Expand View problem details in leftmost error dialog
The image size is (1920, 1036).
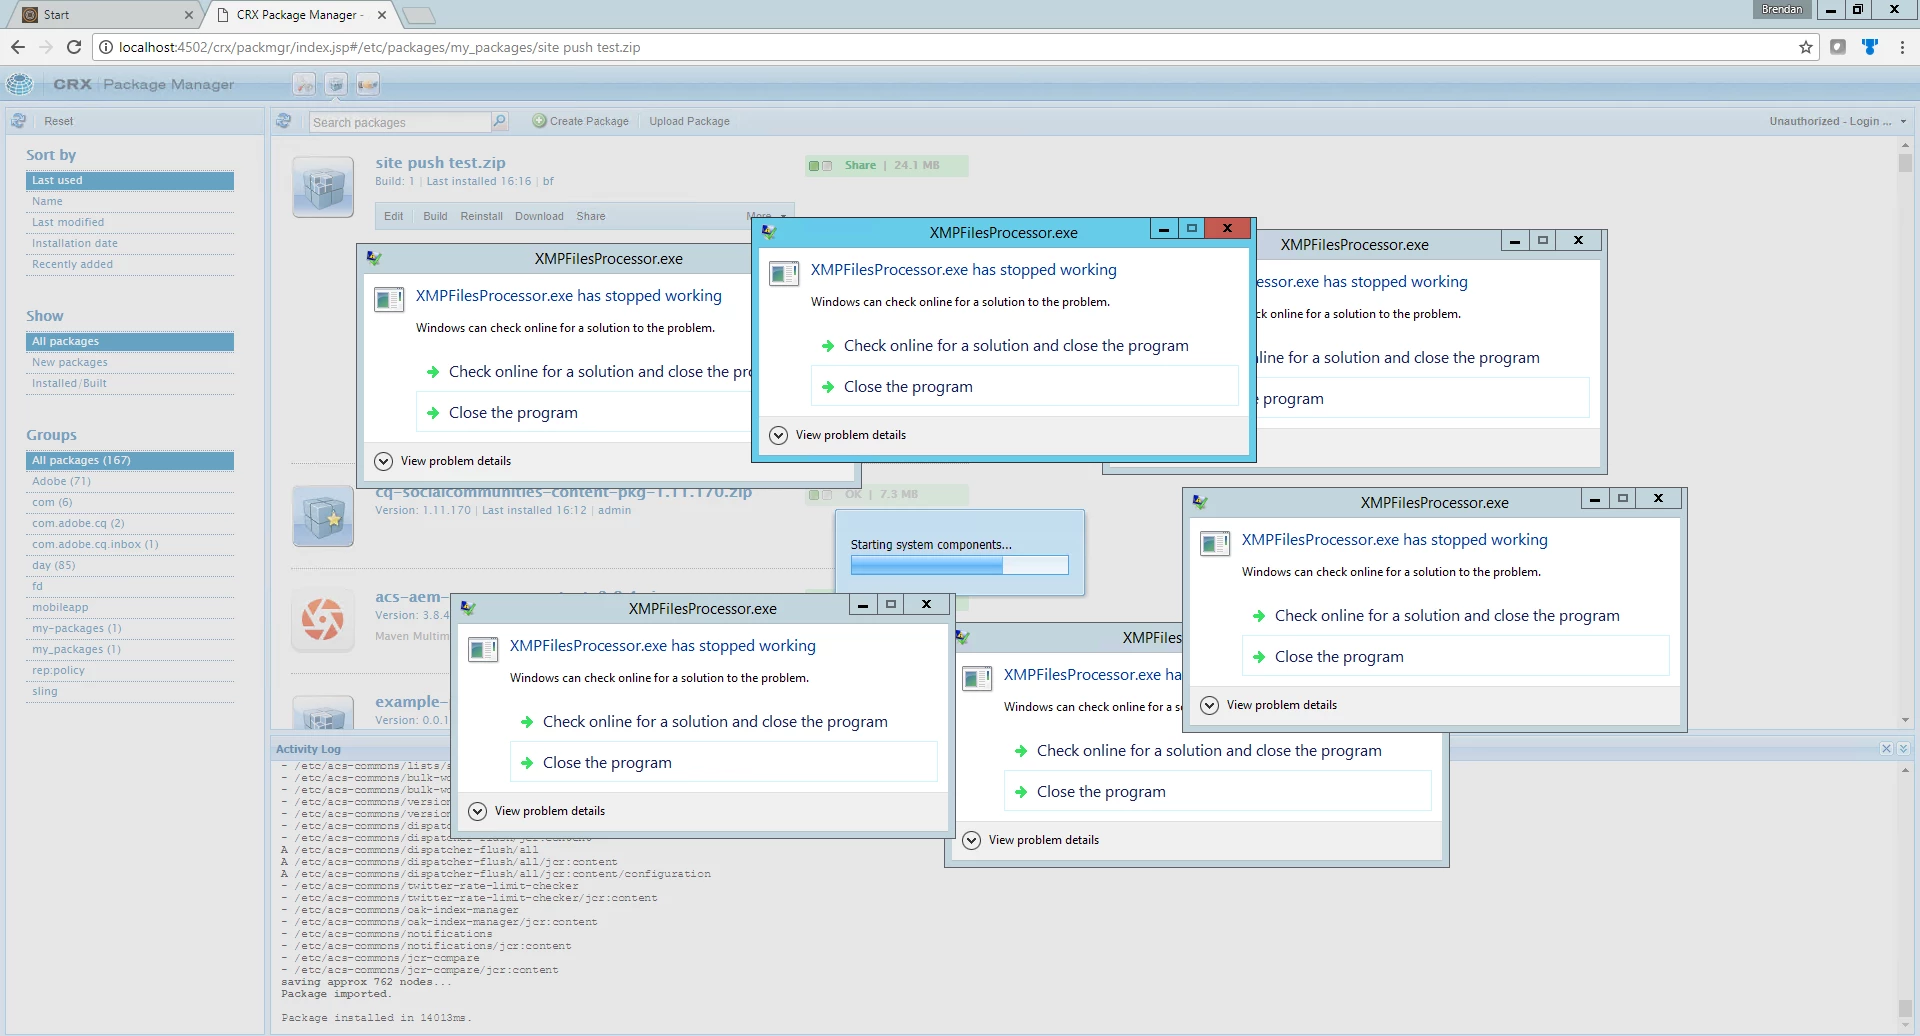443,461
